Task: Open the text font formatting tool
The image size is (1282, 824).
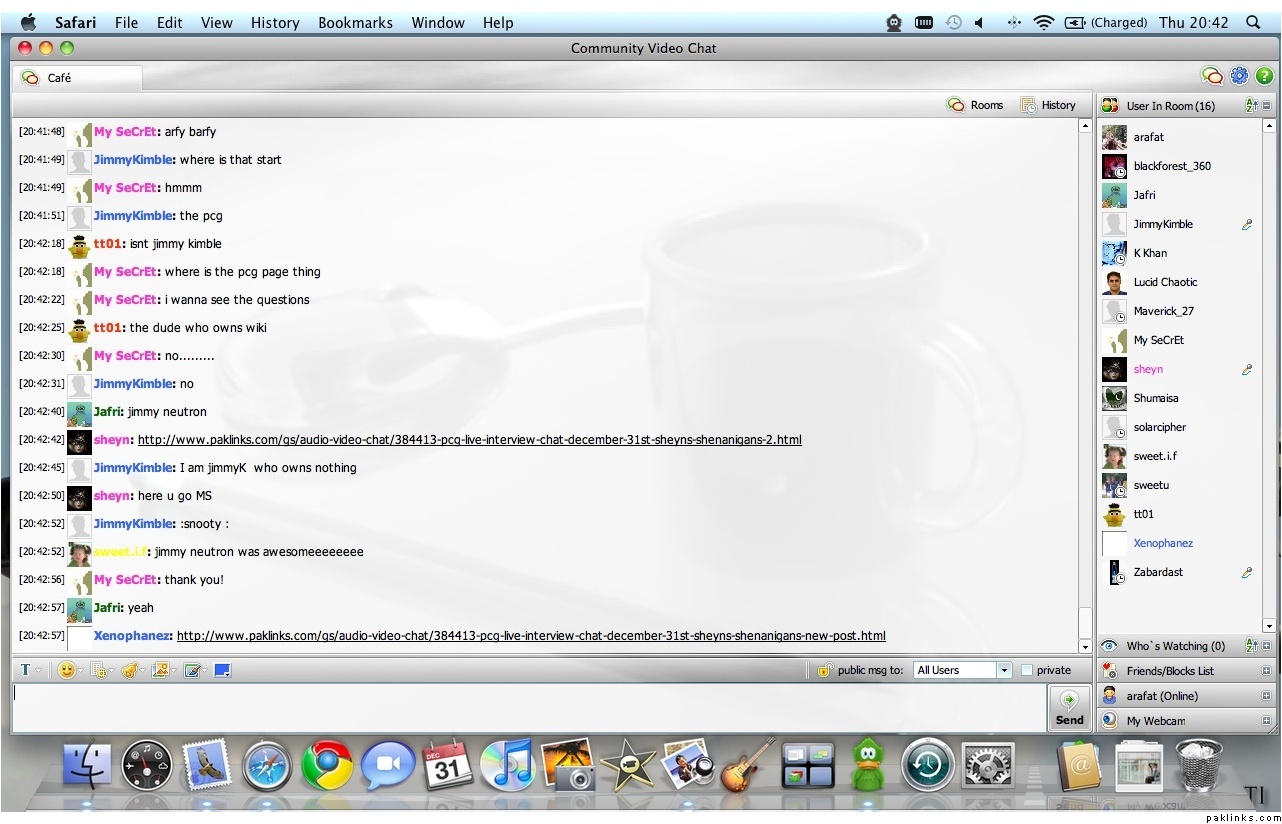Action: (26, 670)
